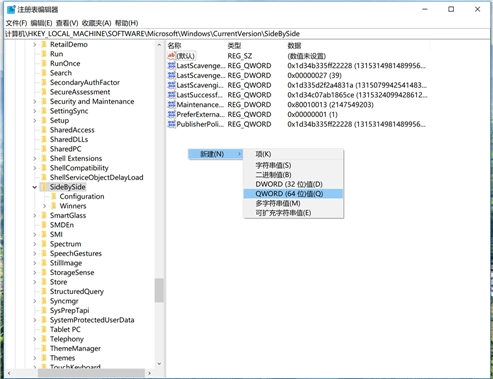Screen dimensions: 493x379
Task: Select the StructuredQuery tree item
Action: coord(77,291)
